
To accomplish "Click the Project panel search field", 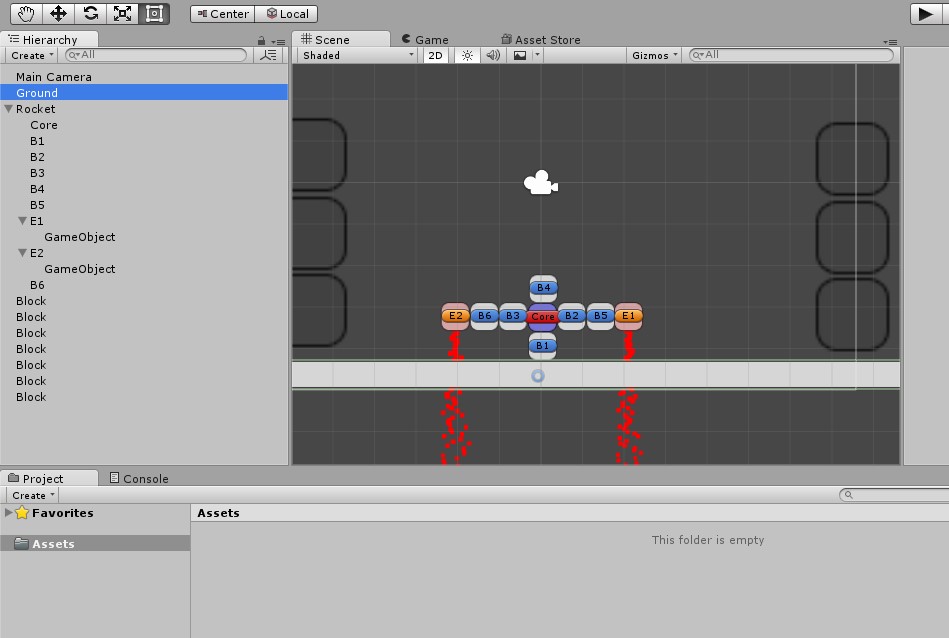I will [895, 495].
